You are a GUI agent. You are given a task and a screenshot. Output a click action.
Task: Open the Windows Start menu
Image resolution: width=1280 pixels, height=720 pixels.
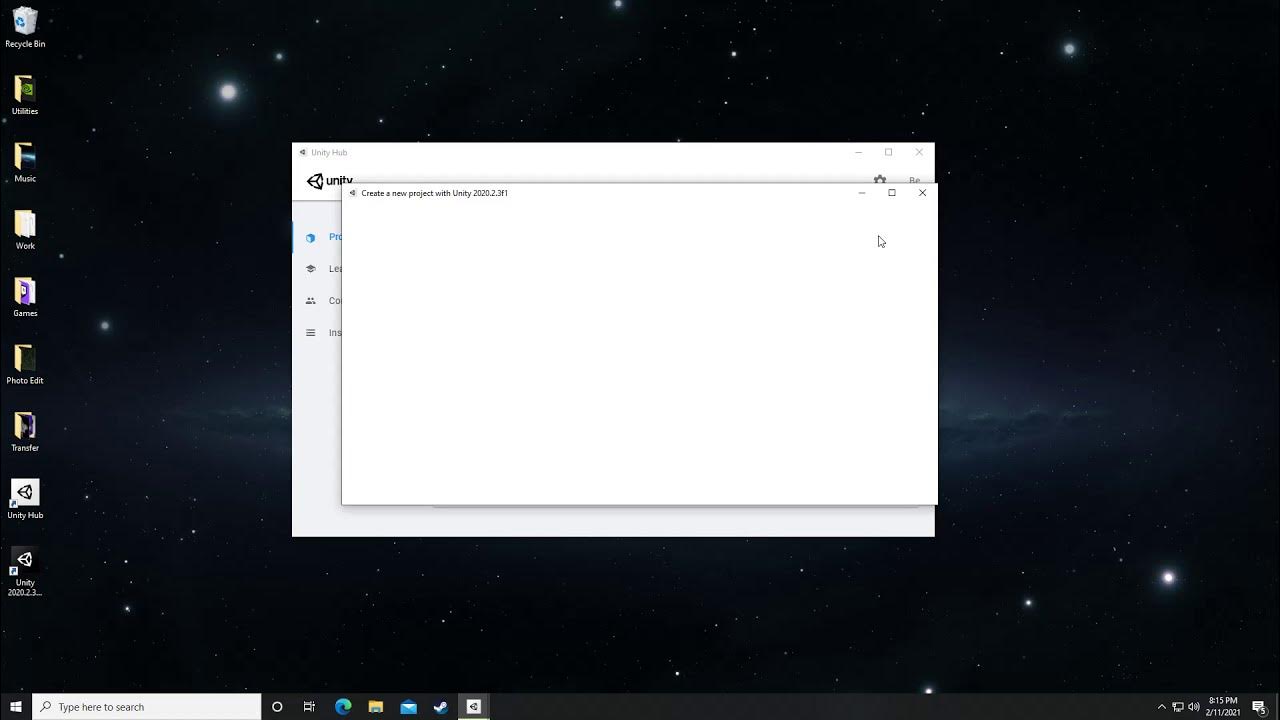pos(16,707)
